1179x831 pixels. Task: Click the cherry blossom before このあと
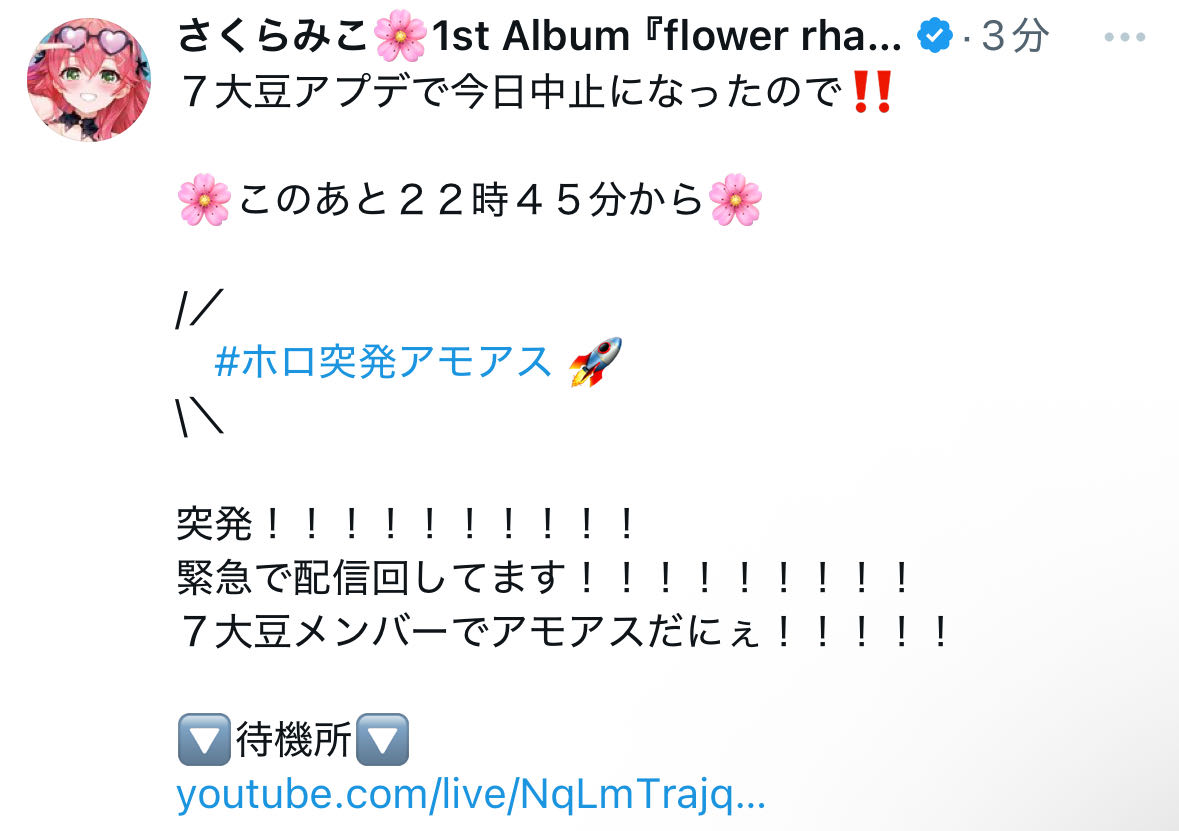[x=205, y=200]
